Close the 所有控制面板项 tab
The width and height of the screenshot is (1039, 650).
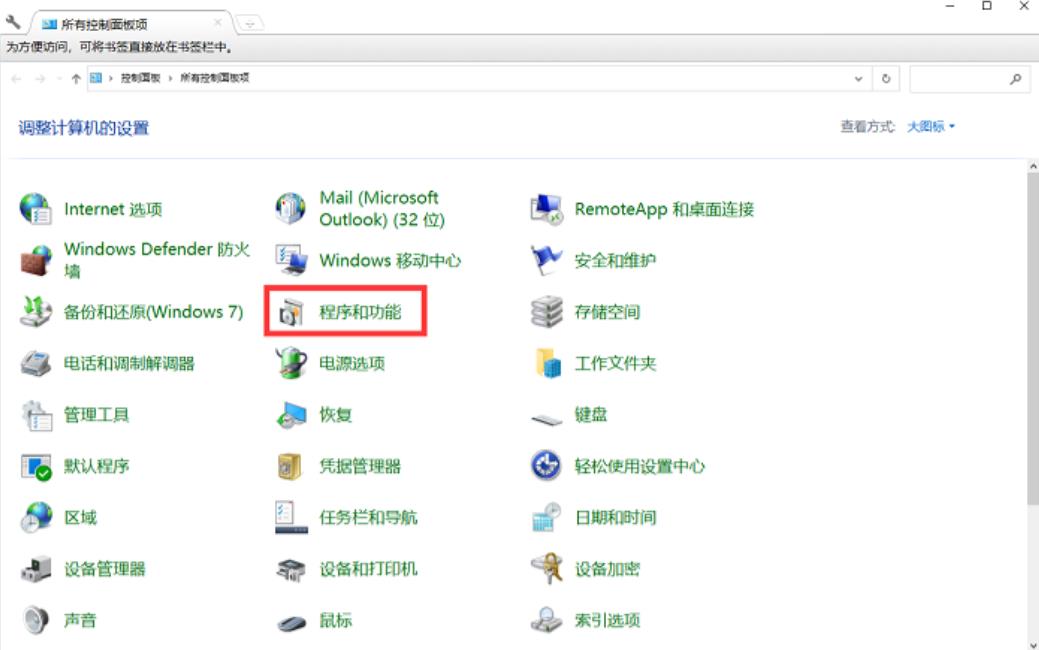(217, 23)
